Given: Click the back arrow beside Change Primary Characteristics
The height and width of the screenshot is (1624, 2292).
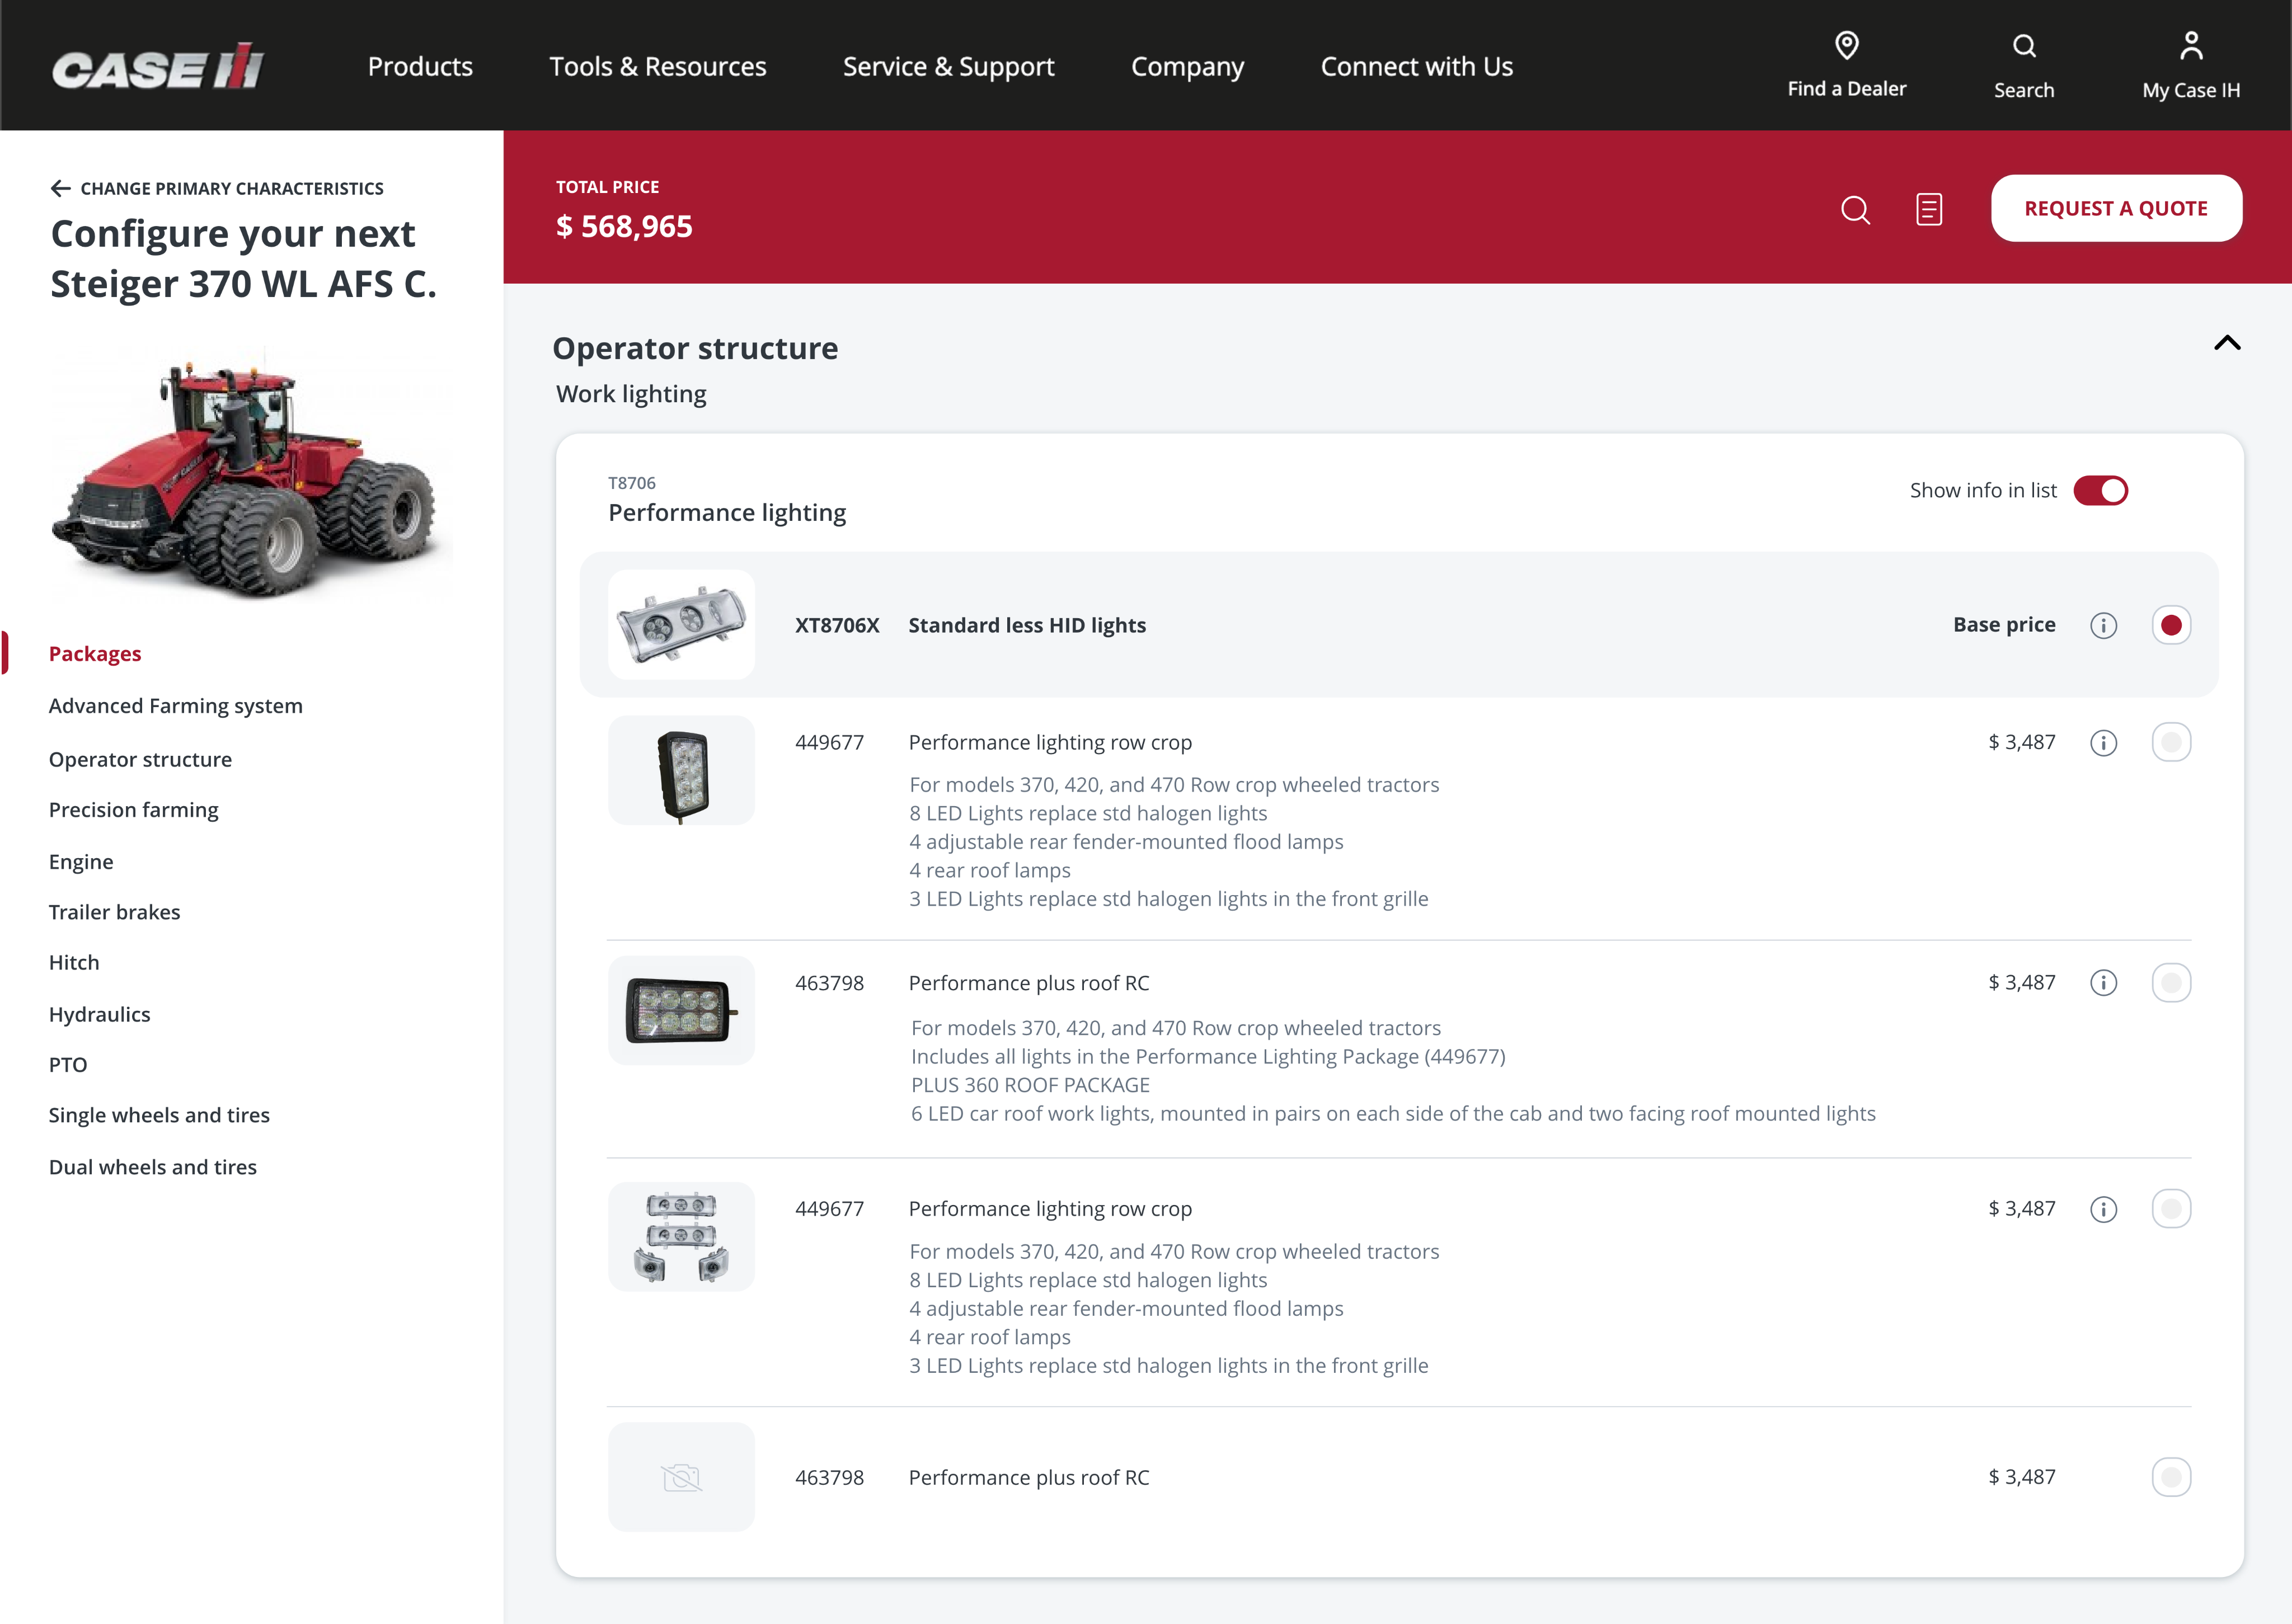Looking at the screenshot, I should [60, 188].
